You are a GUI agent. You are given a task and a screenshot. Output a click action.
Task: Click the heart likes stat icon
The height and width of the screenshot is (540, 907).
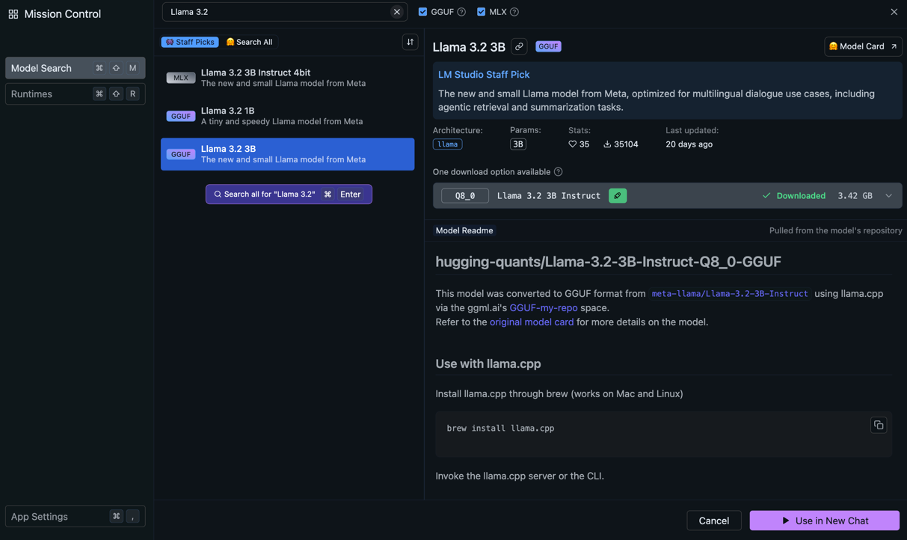[x=572, y=145]
